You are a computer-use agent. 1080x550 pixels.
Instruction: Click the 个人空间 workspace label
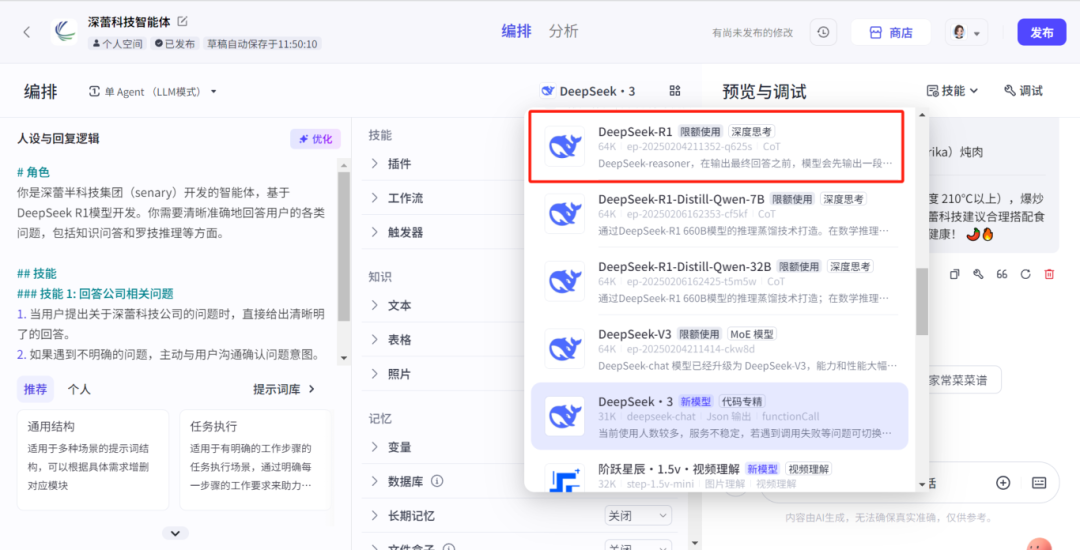coord(117,44)
